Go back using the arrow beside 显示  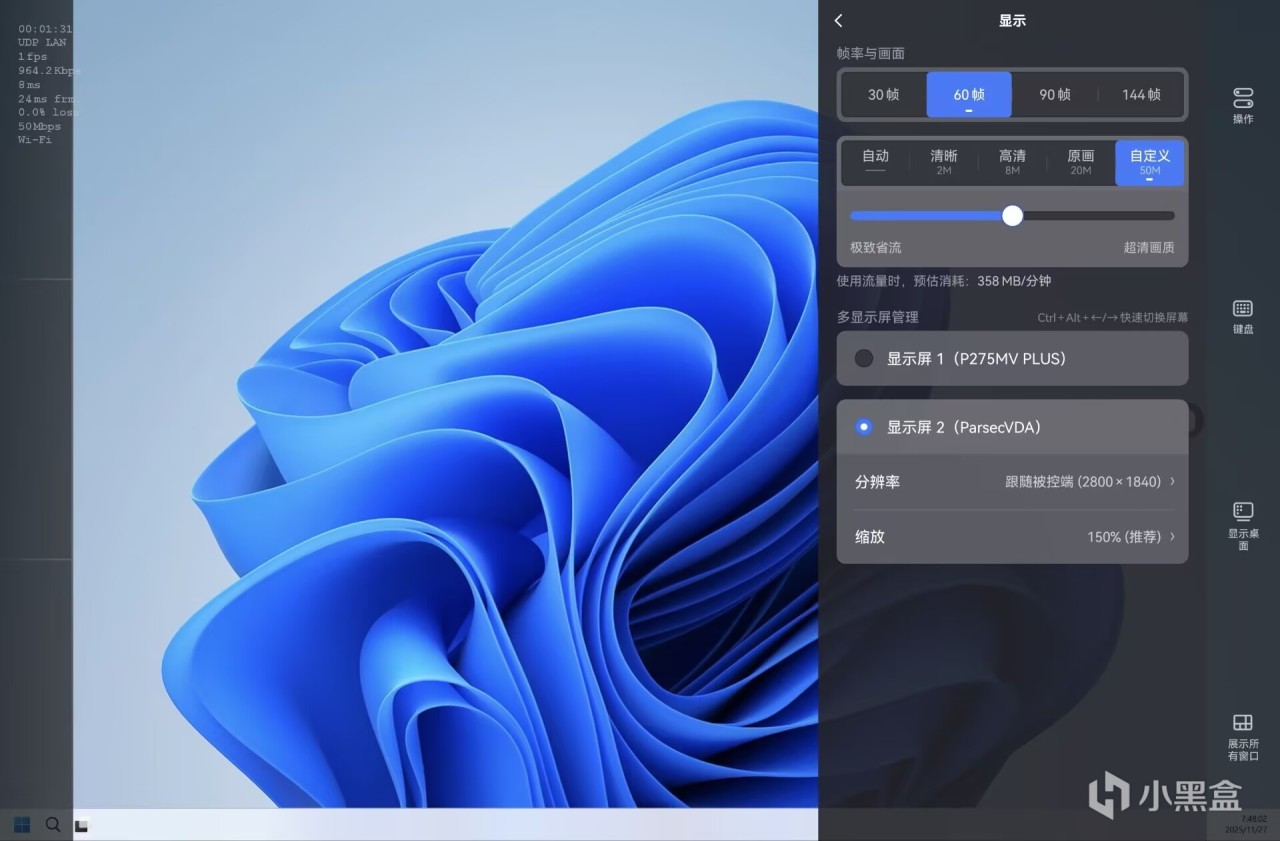[838, 21]
